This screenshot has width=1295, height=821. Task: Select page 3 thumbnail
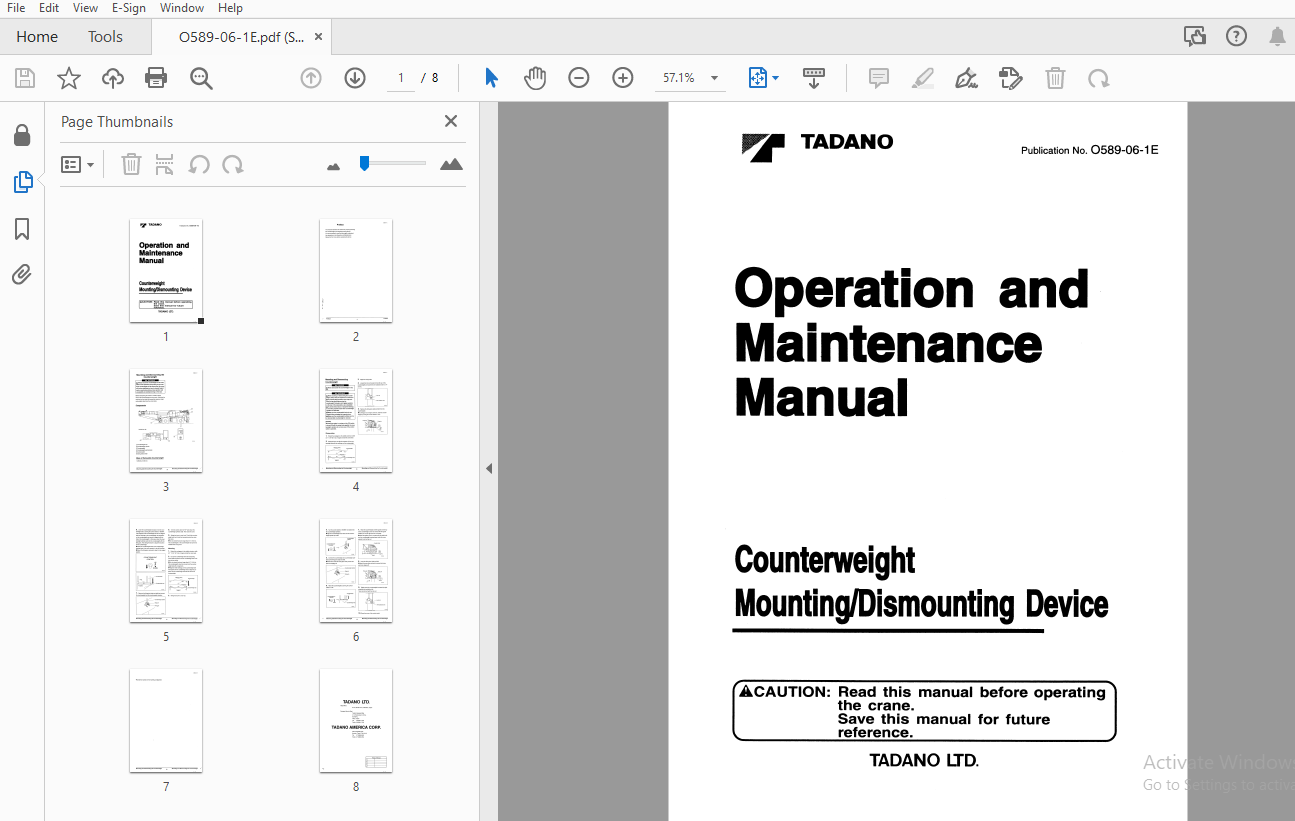(x=166, y=421)
